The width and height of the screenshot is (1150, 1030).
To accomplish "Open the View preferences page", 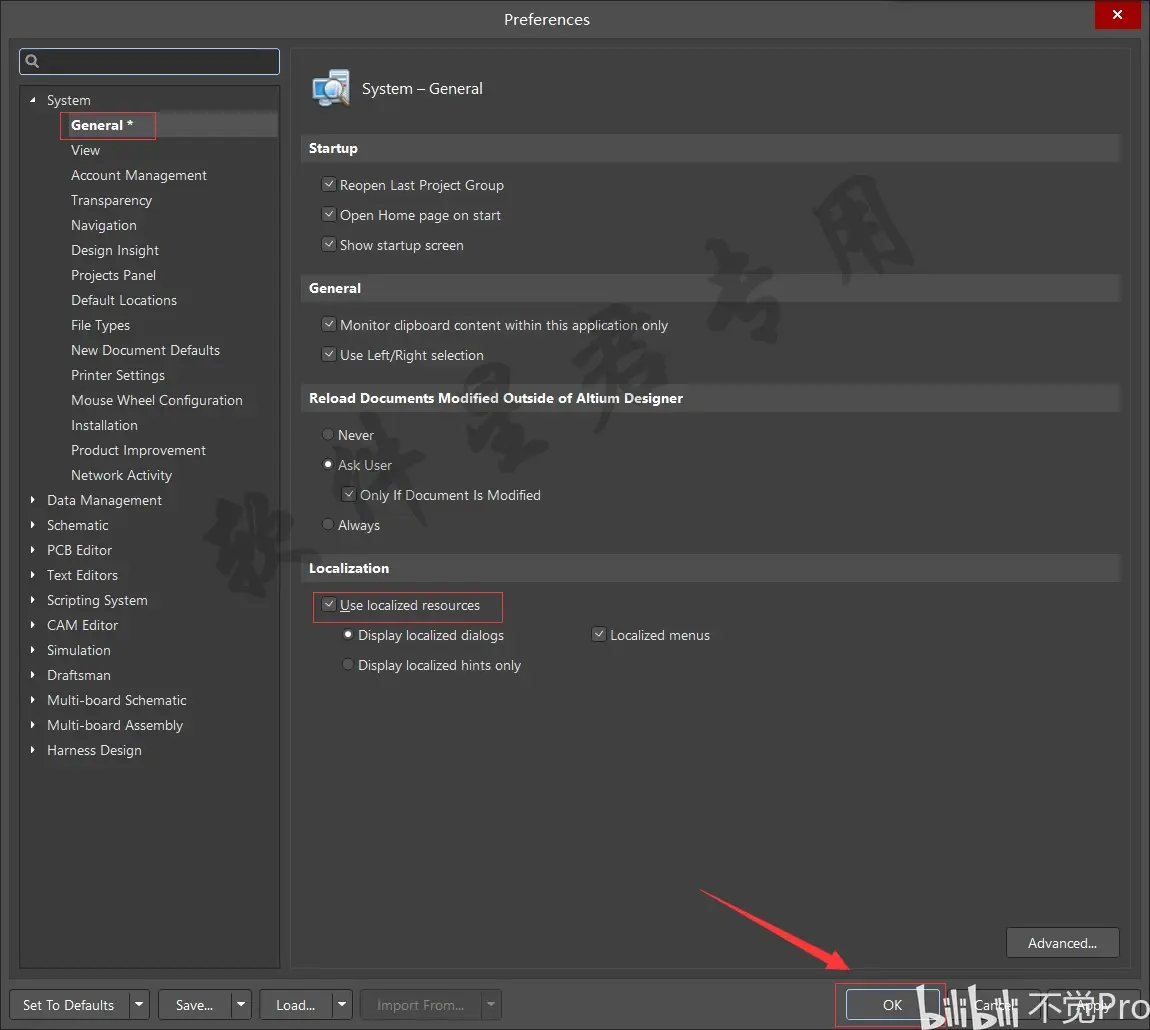I will [x=85, y=150].
